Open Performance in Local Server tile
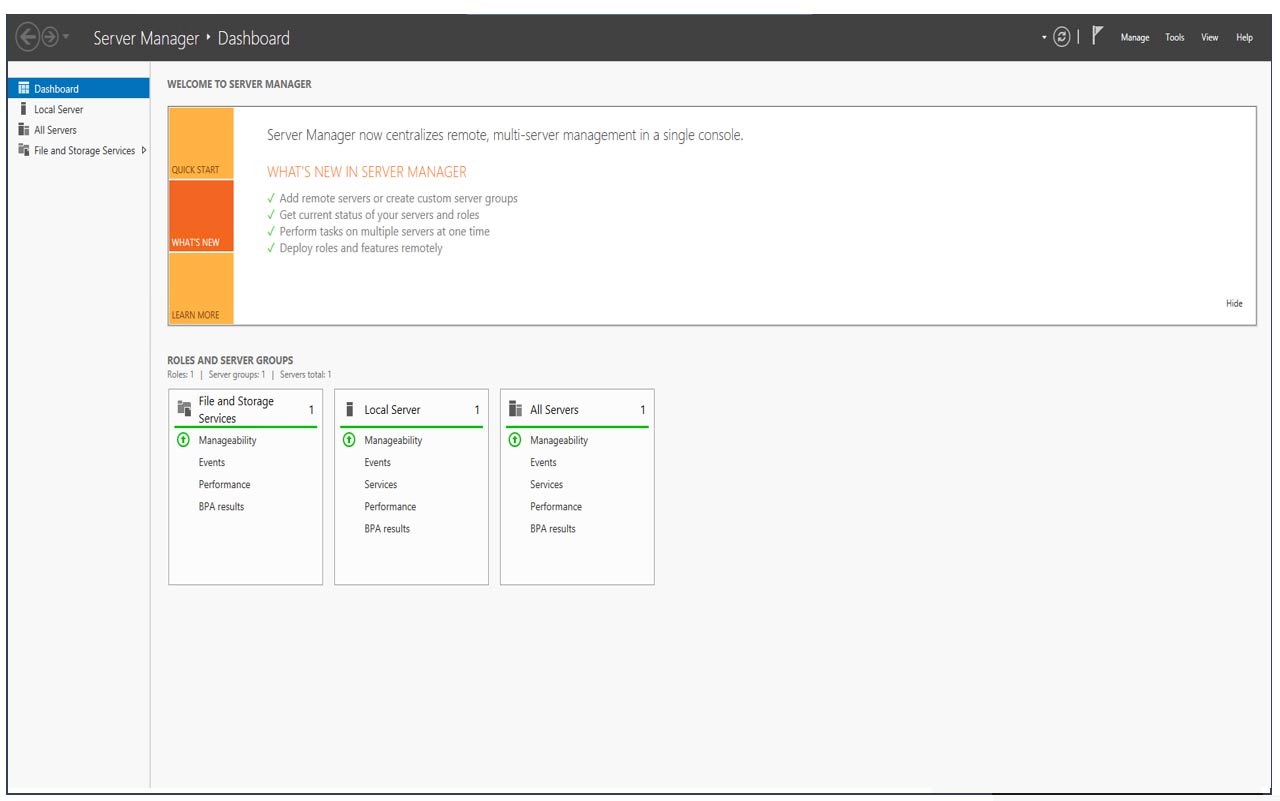Screen dimensions: 1280x801 coord(390,506)
